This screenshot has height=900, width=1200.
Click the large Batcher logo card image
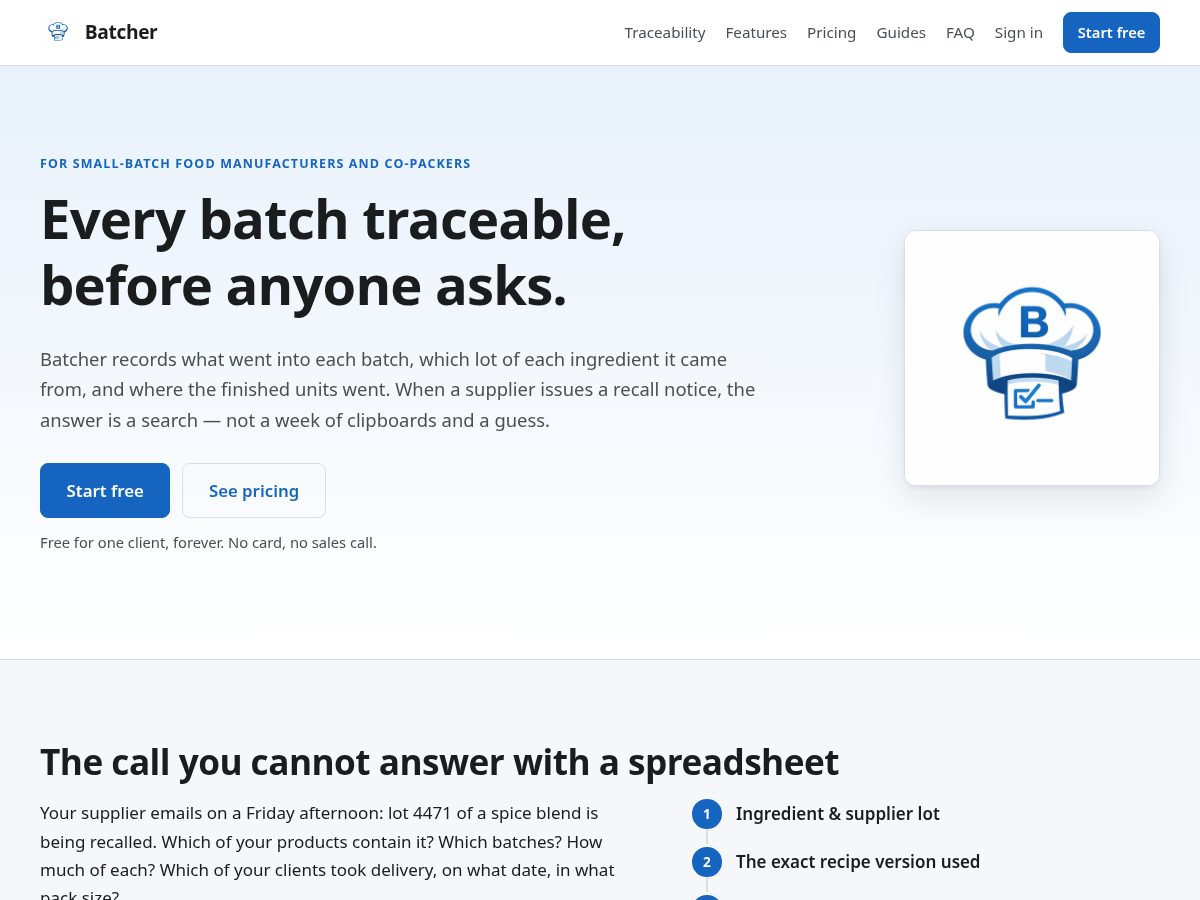click(x=1032, y=358)
